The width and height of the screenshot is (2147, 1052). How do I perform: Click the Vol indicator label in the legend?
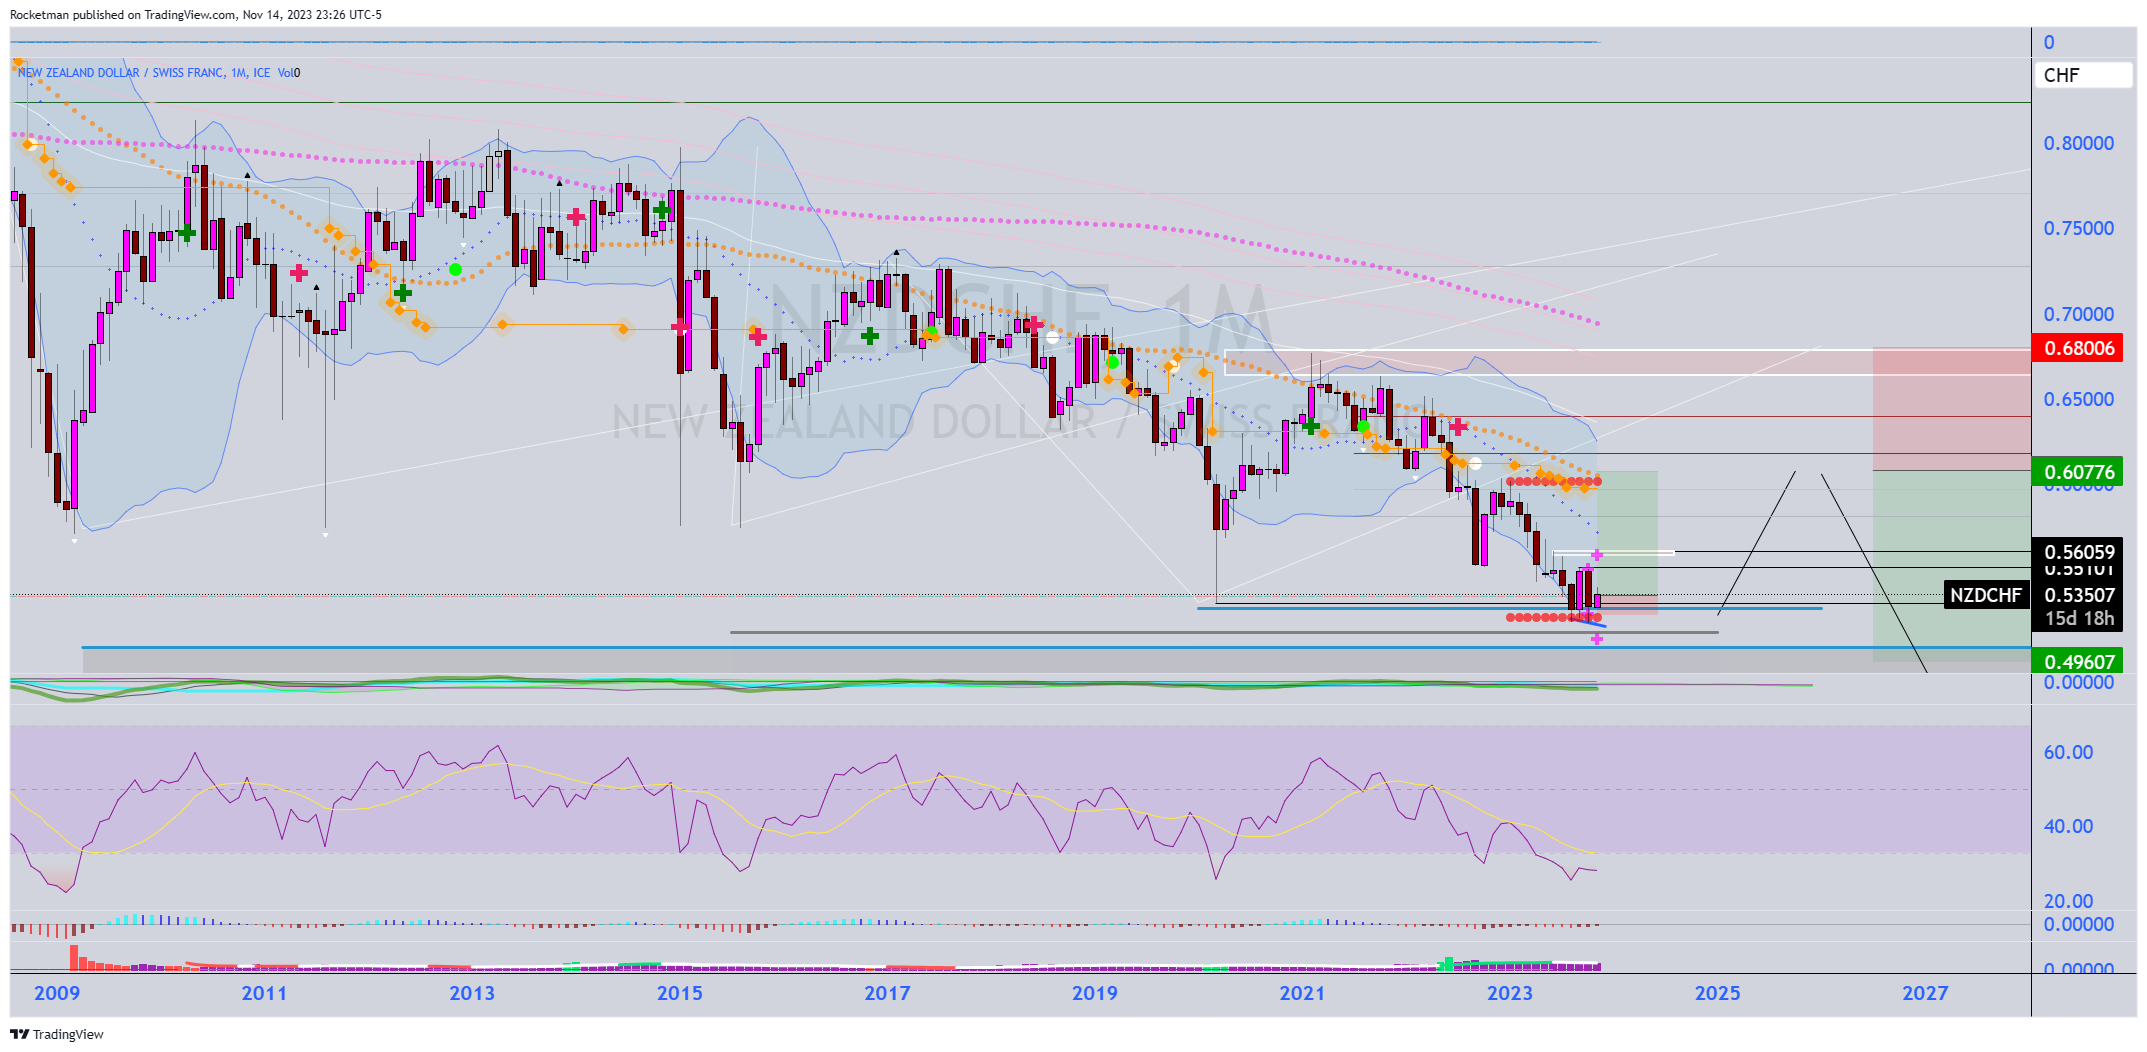click(288, 73)
